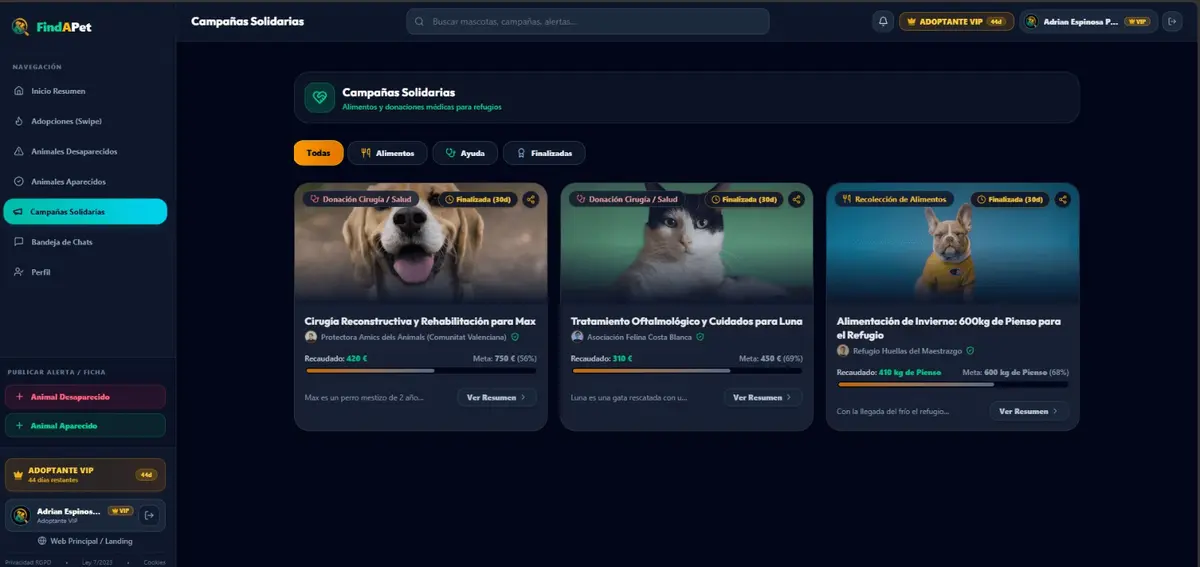The height and width of the screenshot is (567, 1200).
Task: Click the Luna campaign funding progress bar
Action: (x=687, y=371)
